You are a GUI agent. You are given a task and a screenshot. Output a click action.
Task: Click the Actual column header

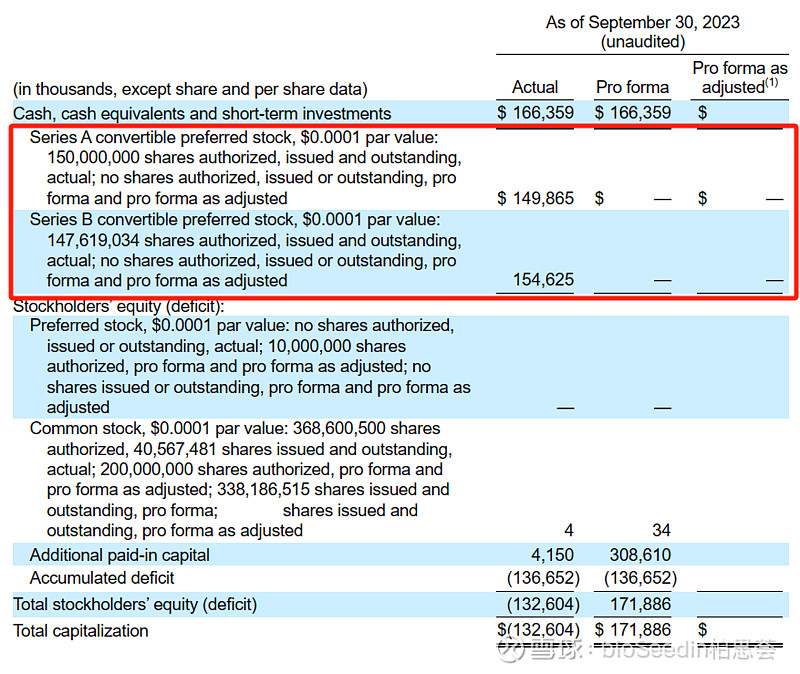pyautogui.click(x=535, y=87)
